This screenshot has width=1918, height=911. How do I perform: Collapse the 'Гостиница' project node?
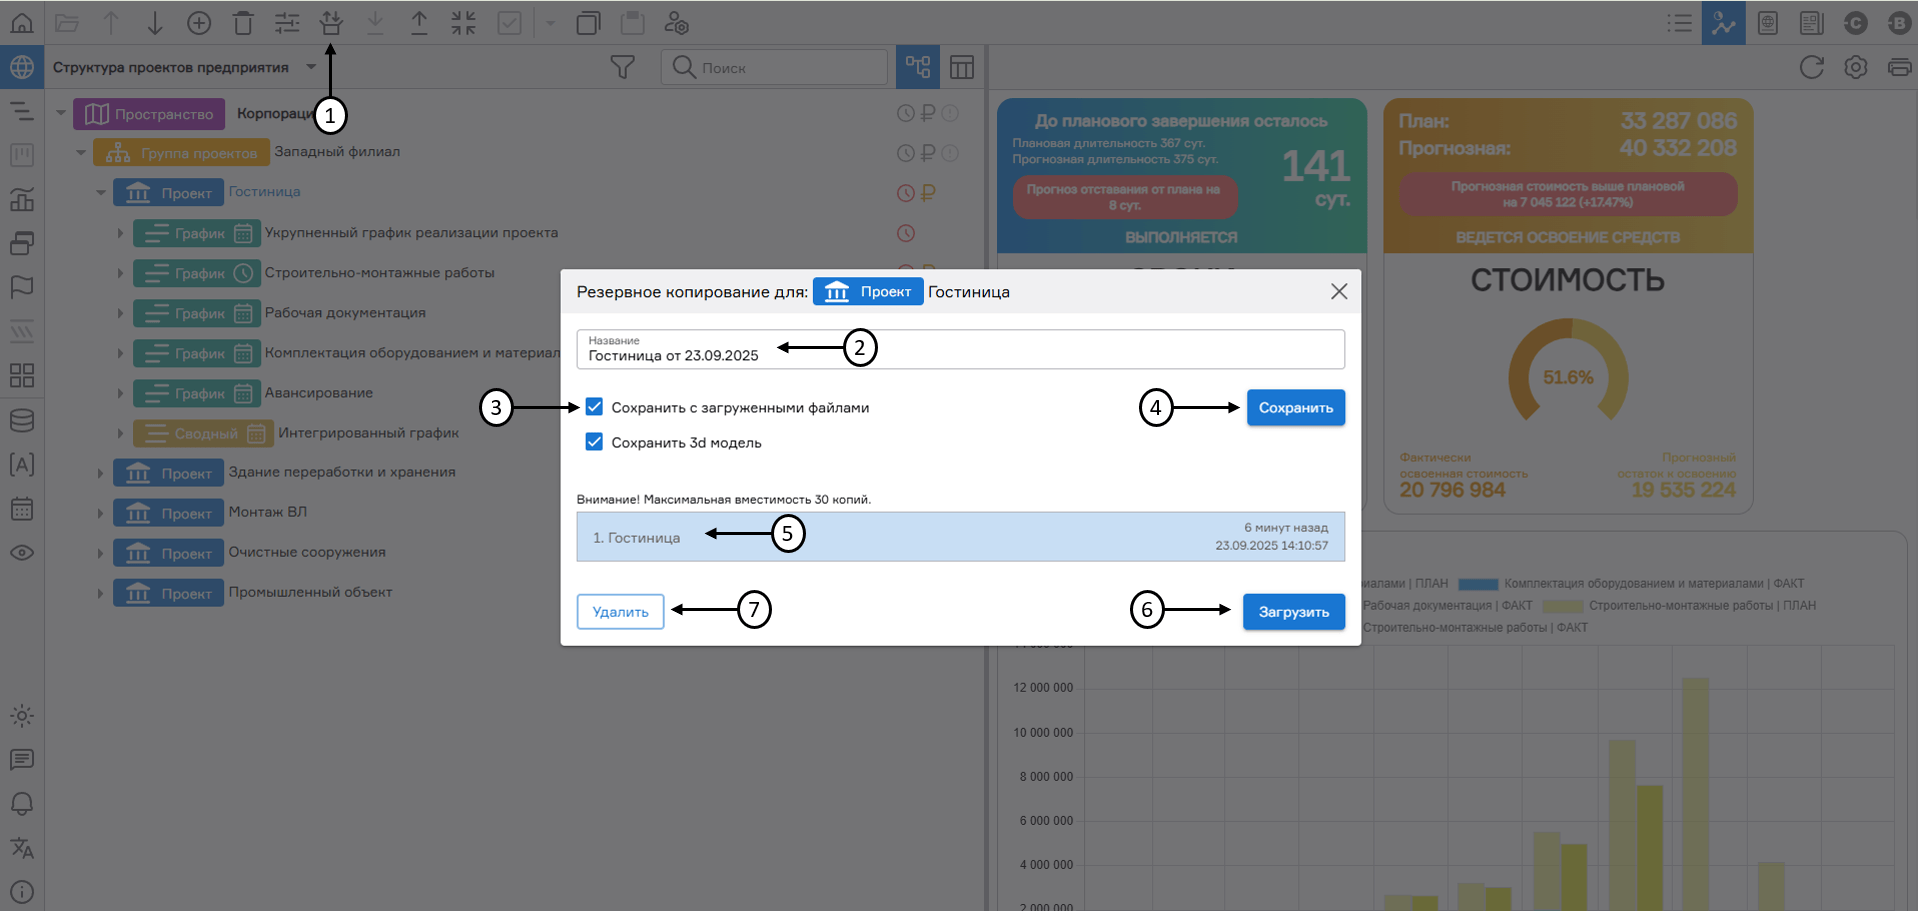(x=100, y=192)
